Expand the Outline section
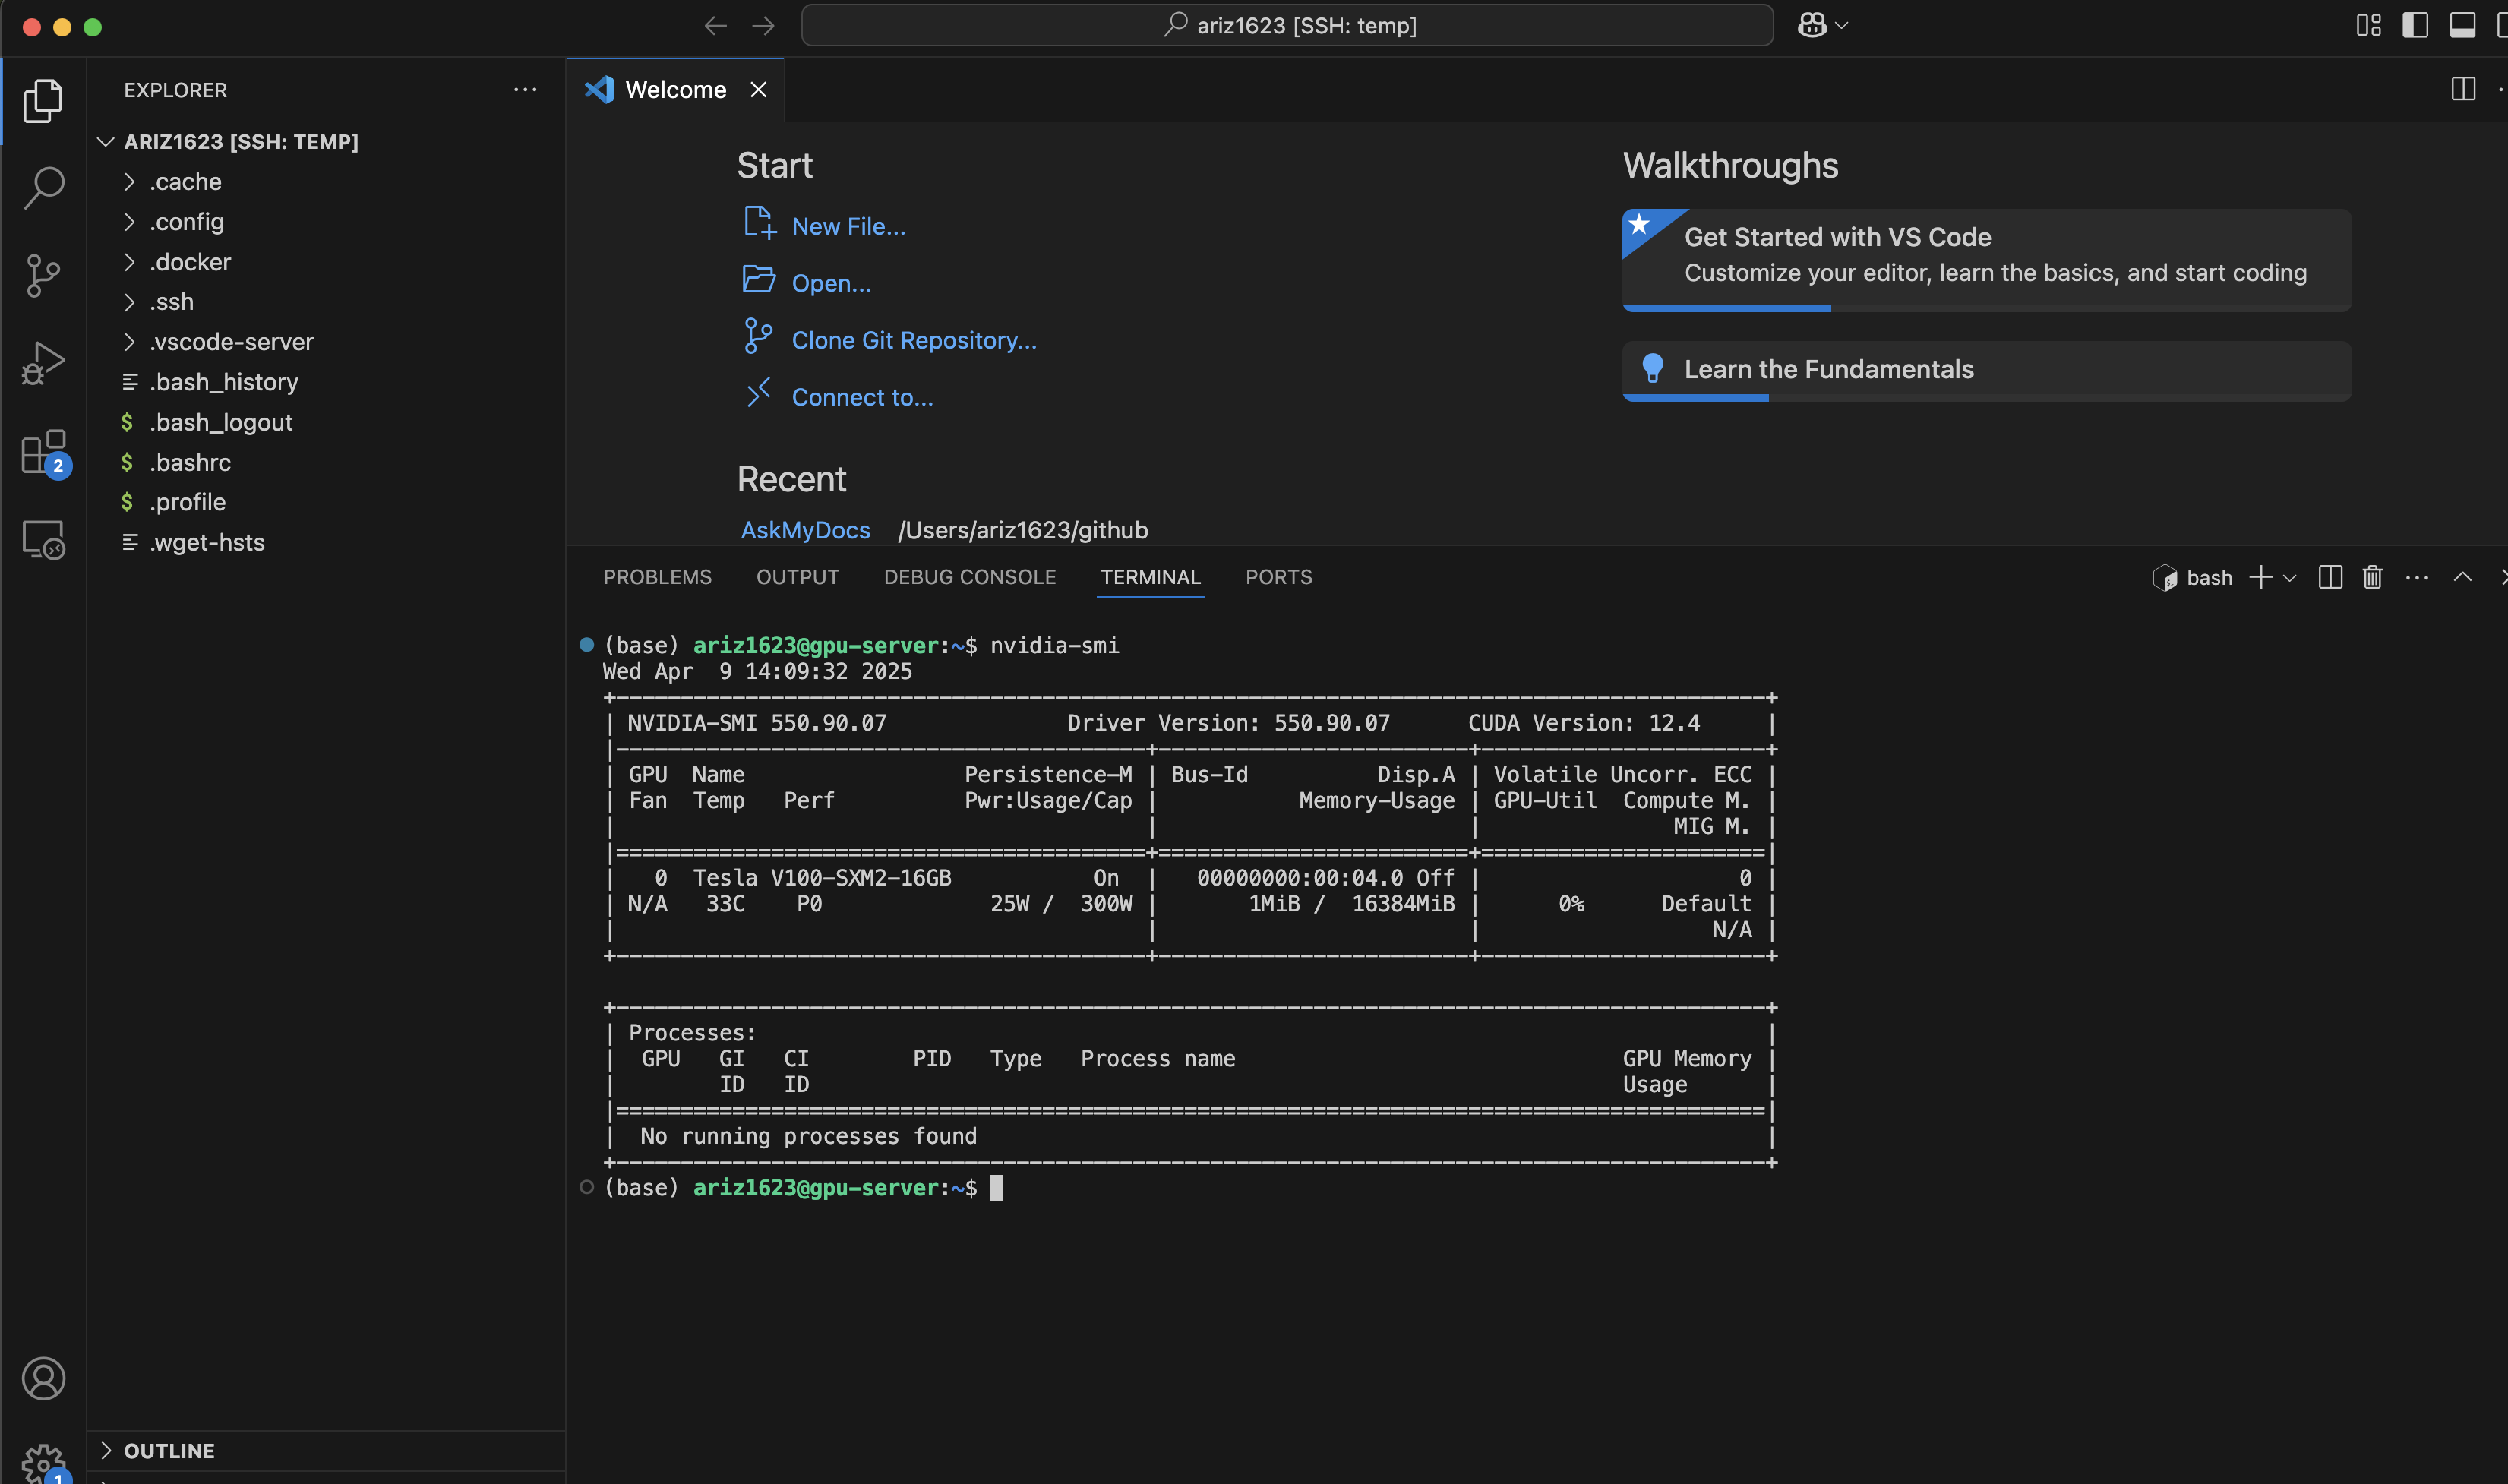This screenshot has height=1484, width=2508. (325, 1450)
